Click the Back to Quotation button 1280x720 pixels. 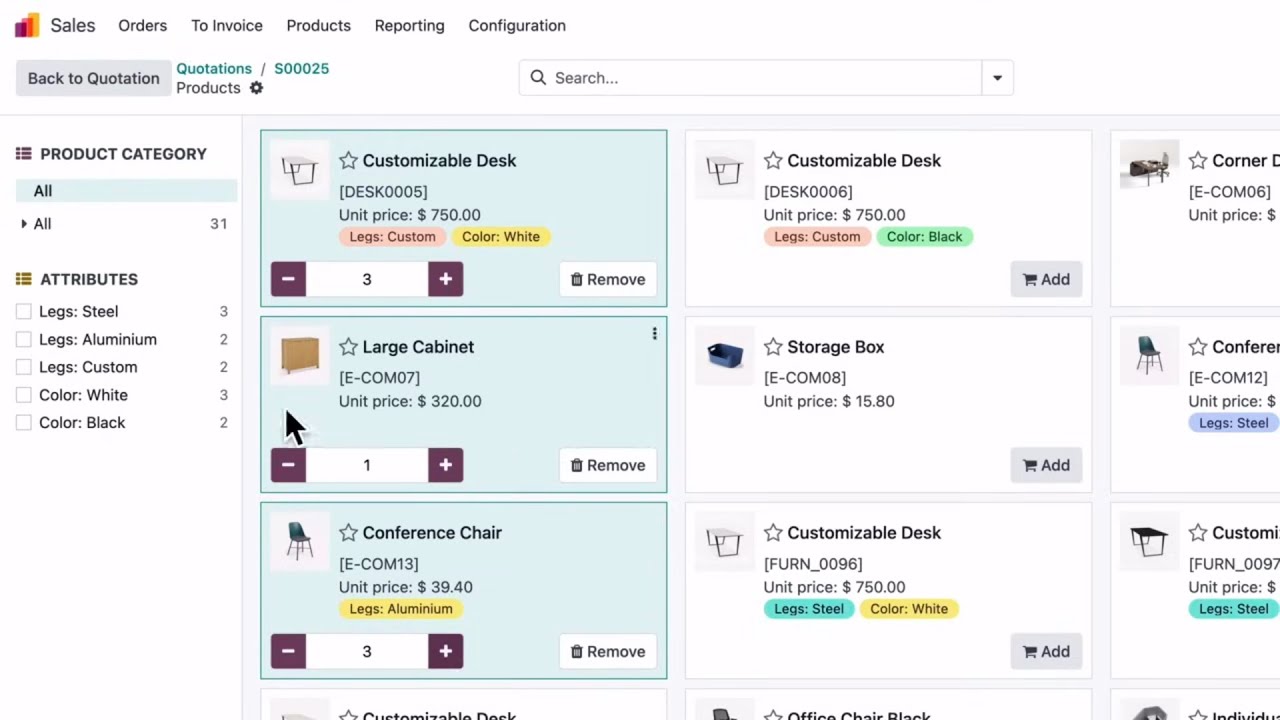[93, 78]
